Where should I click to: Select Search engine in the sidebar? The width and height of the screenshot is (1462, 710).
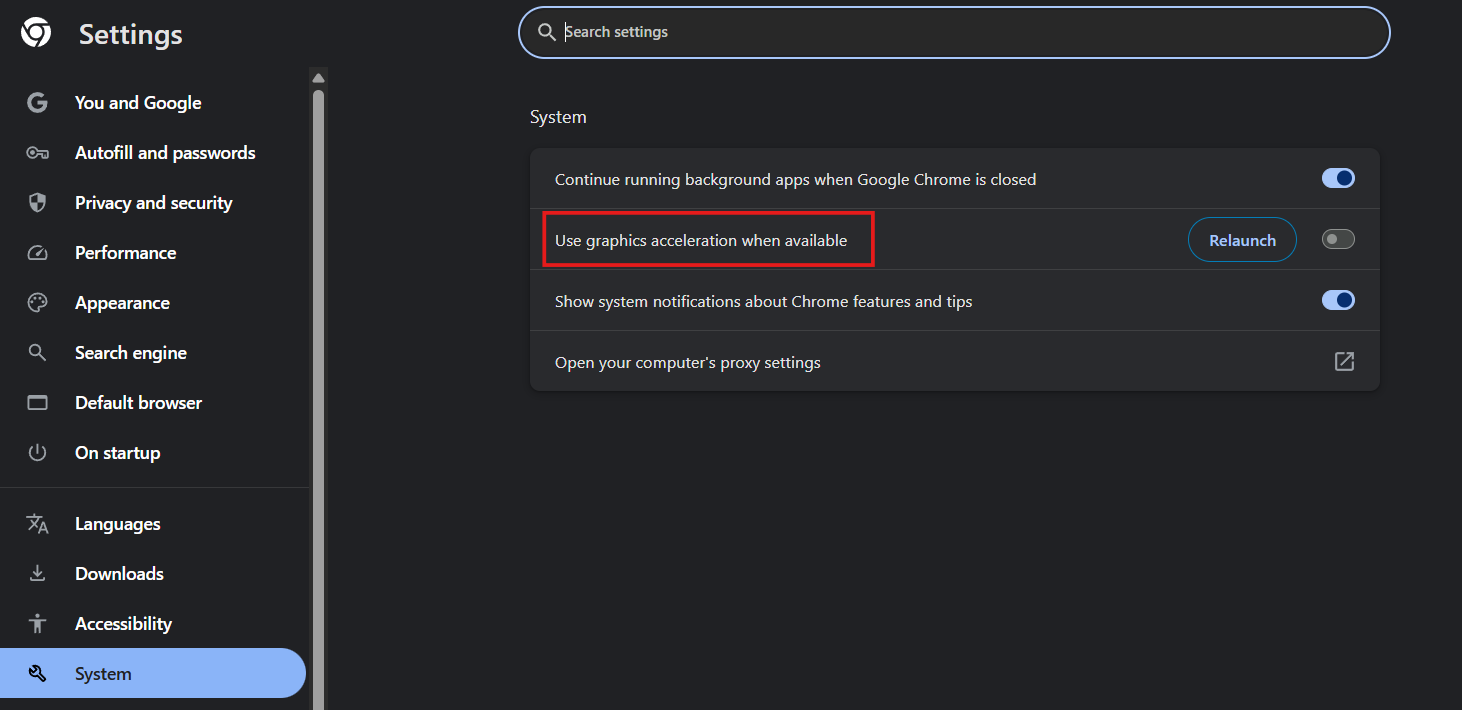pyautogui.click(x=130, y=353)
